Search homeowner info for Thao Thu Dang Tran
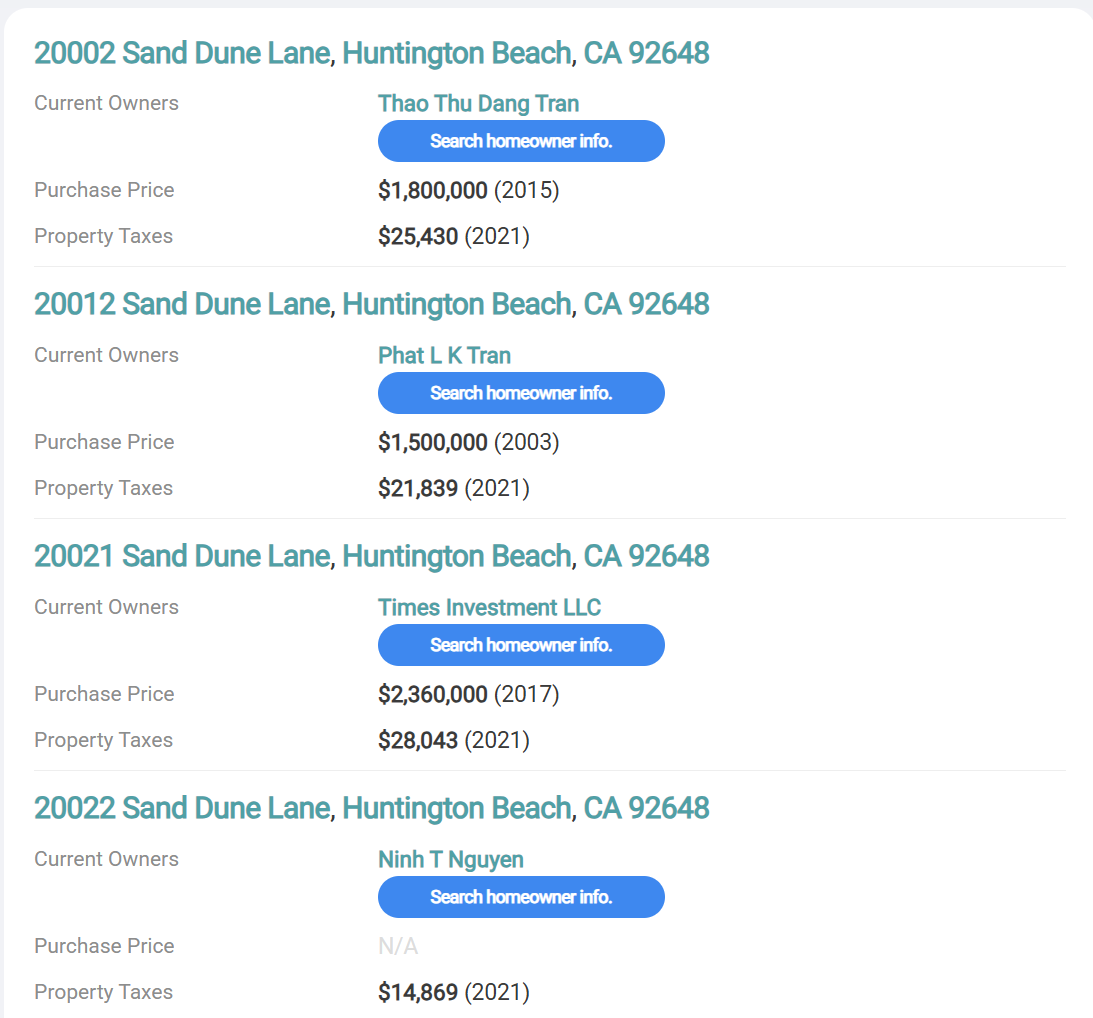Image resolution: width=1093 pixels, height=1018 pixels. click(521, 141)
